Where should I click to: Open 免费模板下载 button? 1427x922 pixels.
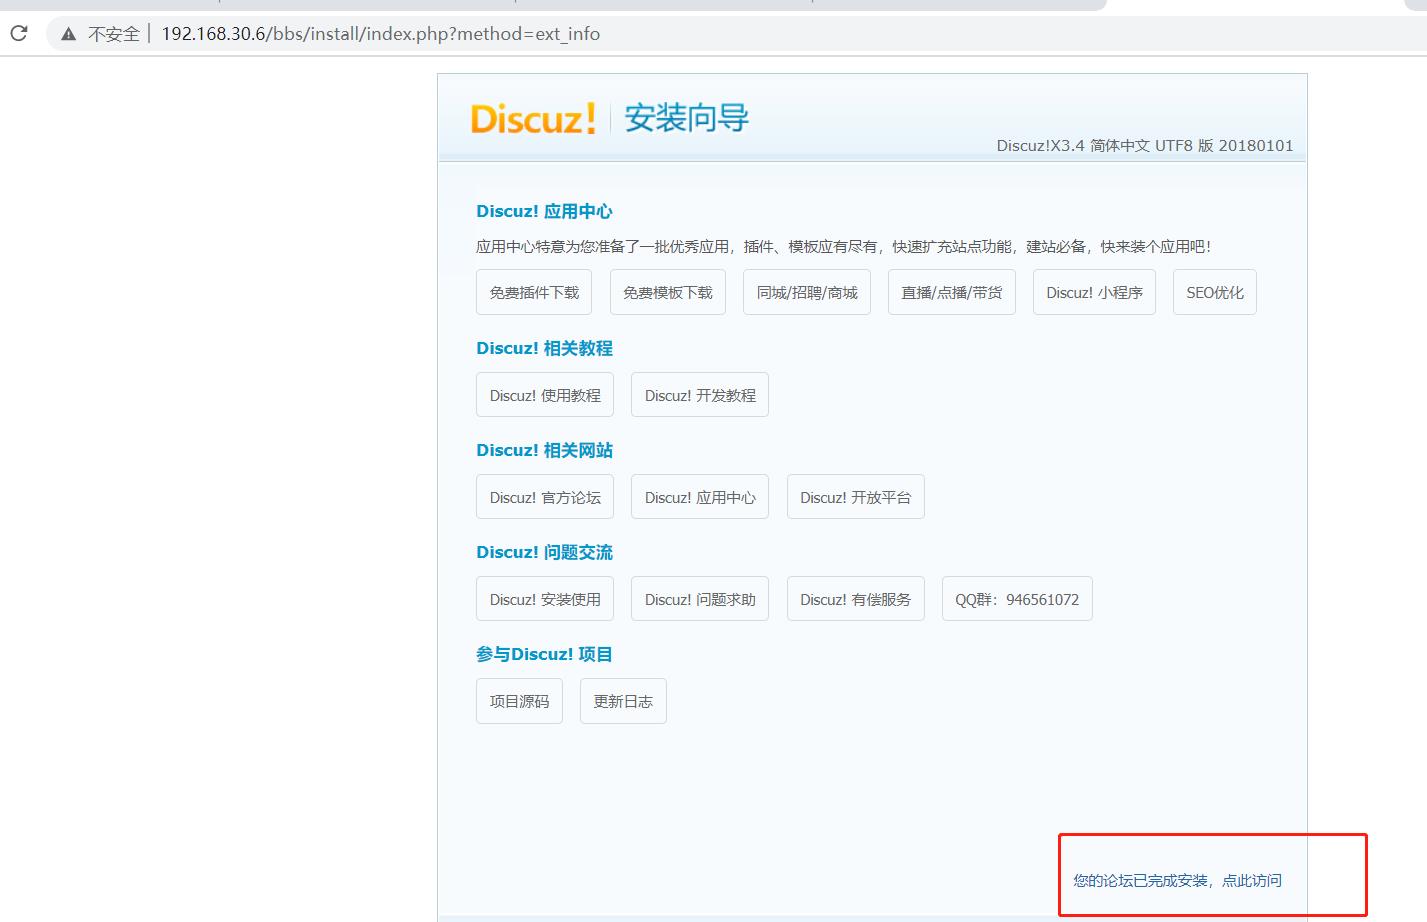click(668, 292)
